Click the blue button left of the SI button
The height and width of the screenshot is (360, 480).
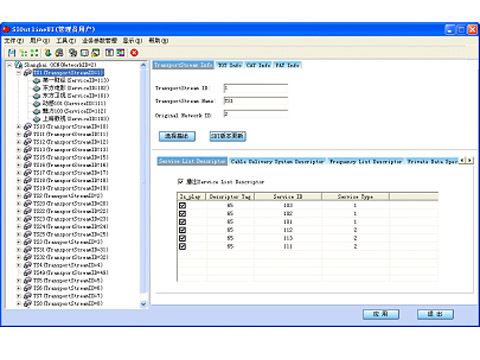click(x=177, y=136)
